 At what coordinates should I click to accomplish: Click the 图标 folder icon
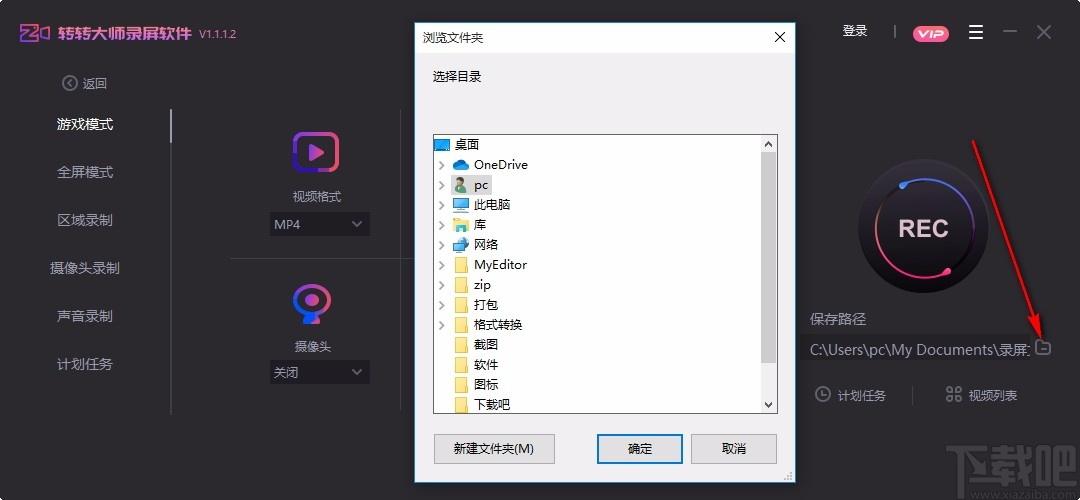(x=461, y=384)
